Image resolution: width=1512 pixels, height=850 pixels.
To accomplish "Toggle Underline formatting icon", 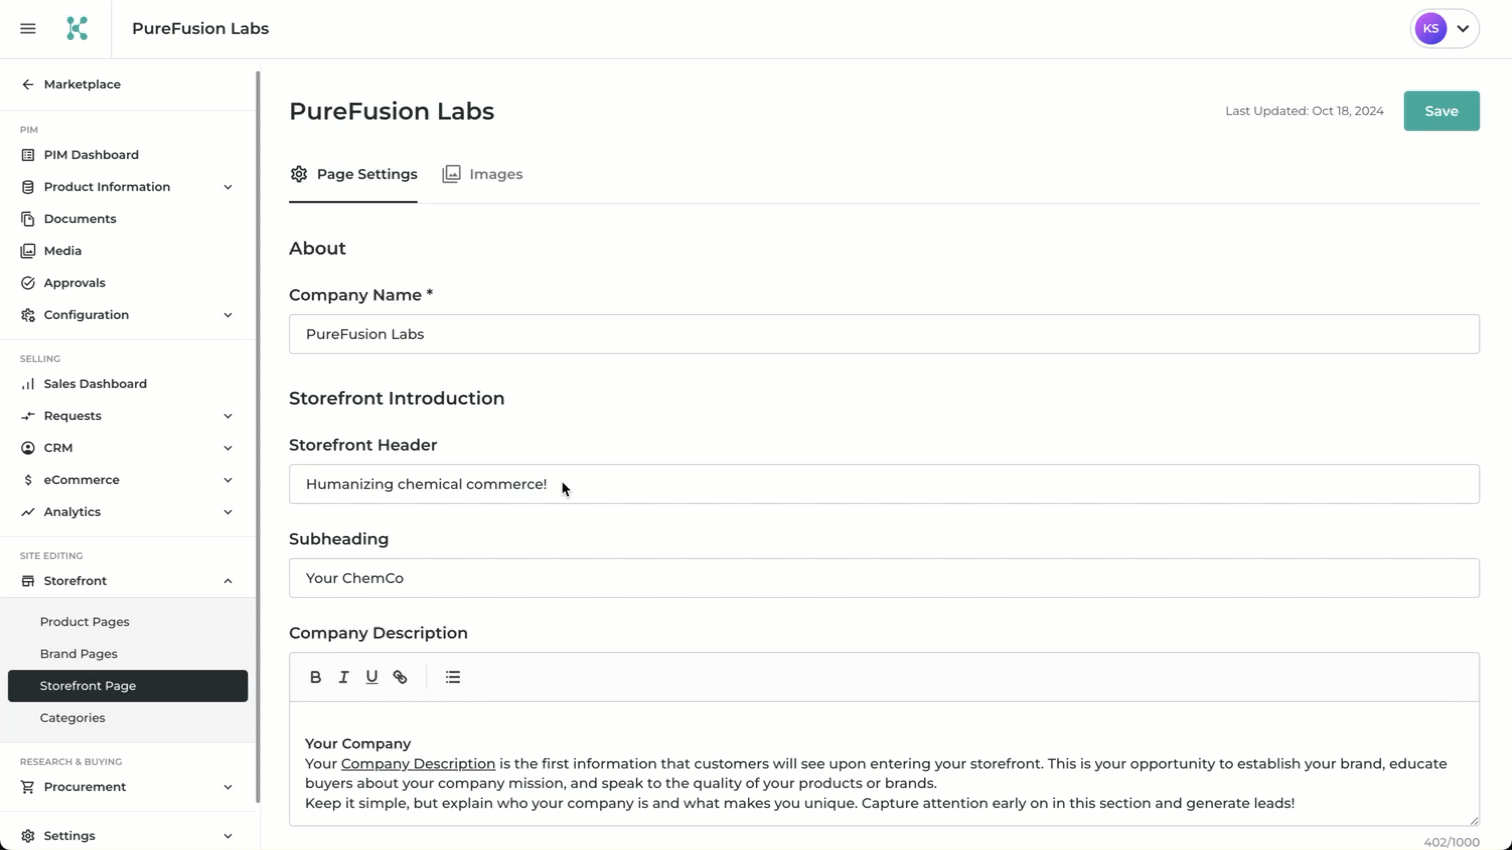I will (371, 677).
